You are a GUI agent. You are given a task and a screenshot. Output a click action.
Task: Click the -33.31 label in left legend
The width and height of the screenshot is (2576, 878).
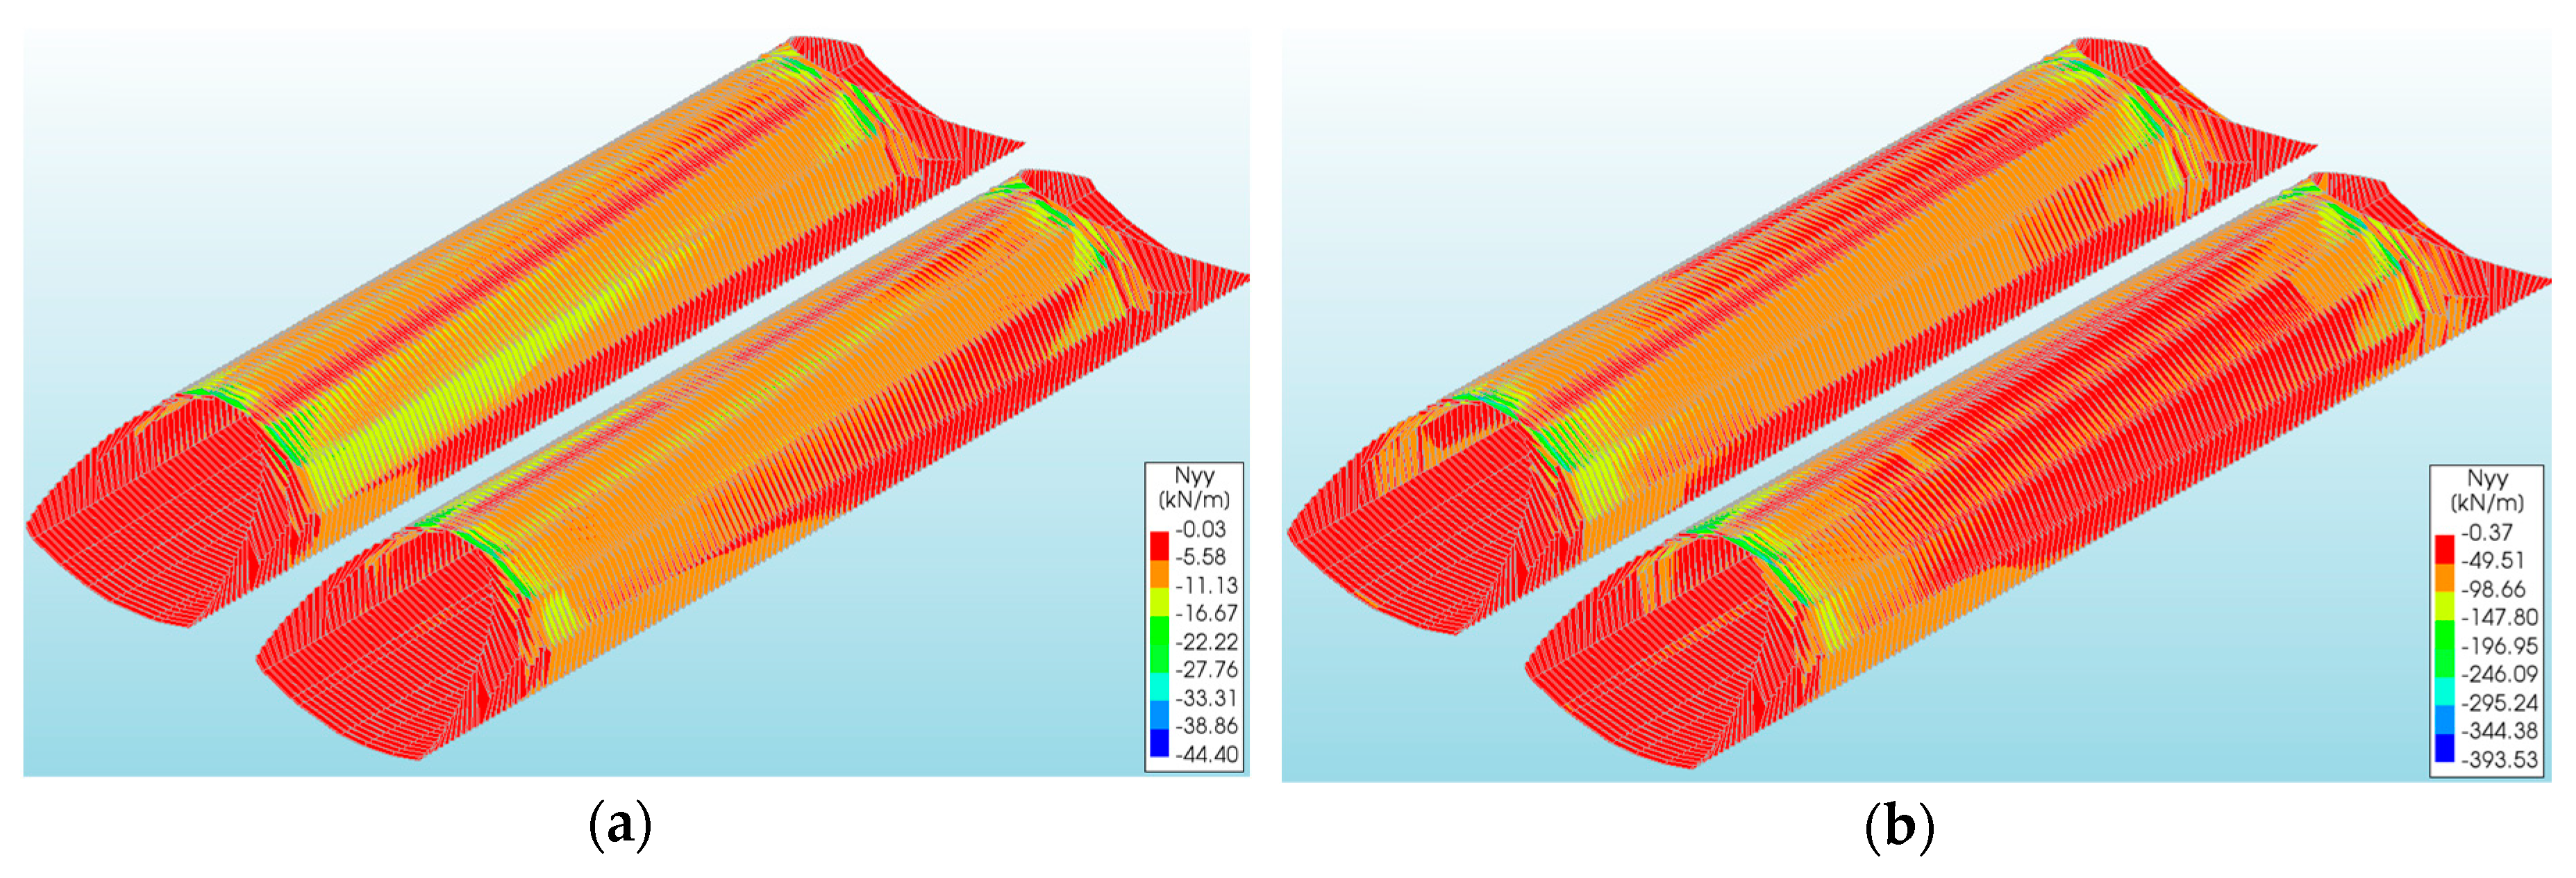point(1206,698)
